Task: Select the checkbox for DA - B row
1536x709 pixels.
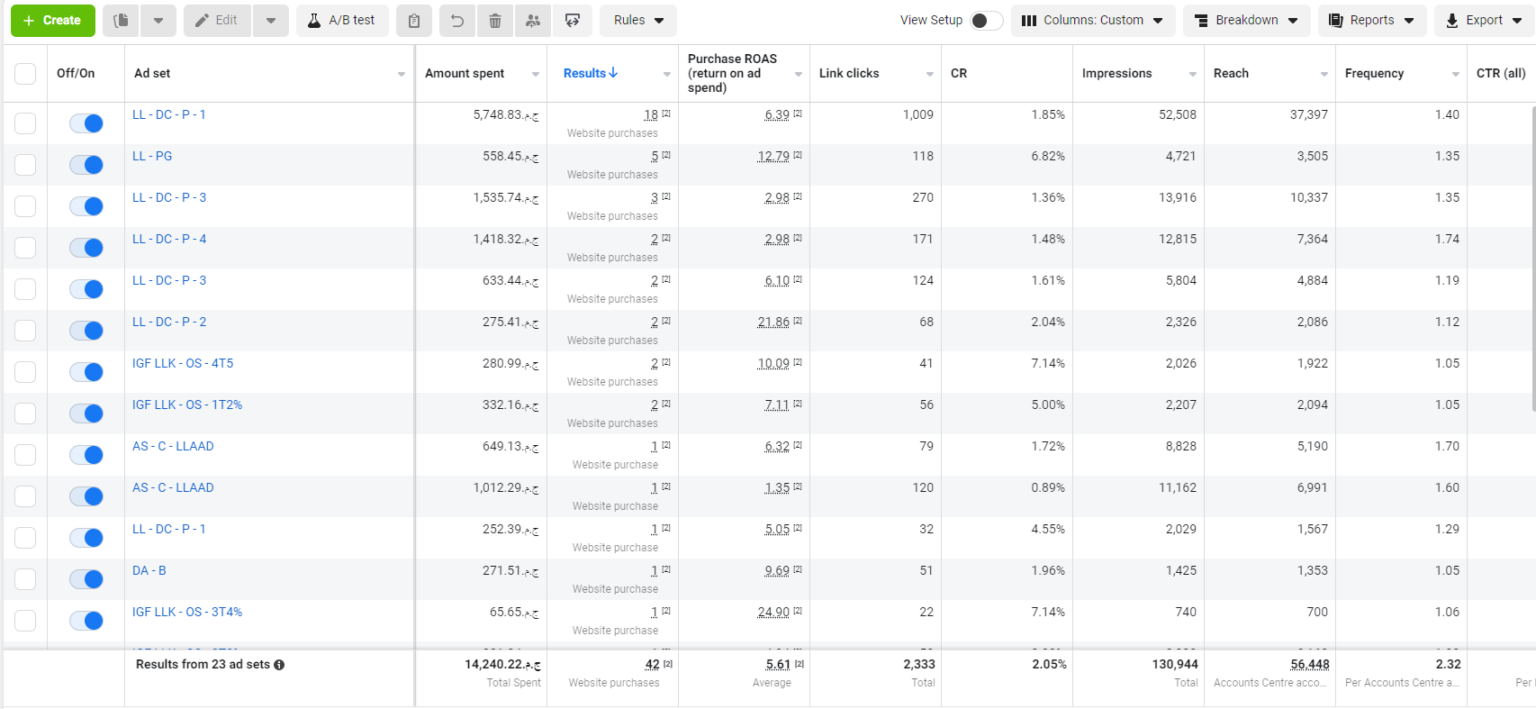Action: tap(25, 579)
